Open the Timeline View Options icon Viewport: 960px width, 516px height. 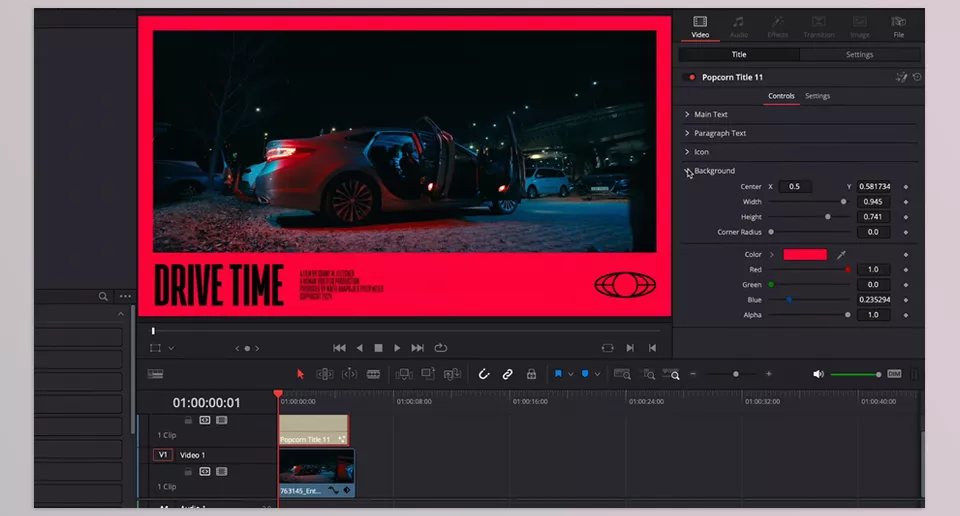(156, 374)
